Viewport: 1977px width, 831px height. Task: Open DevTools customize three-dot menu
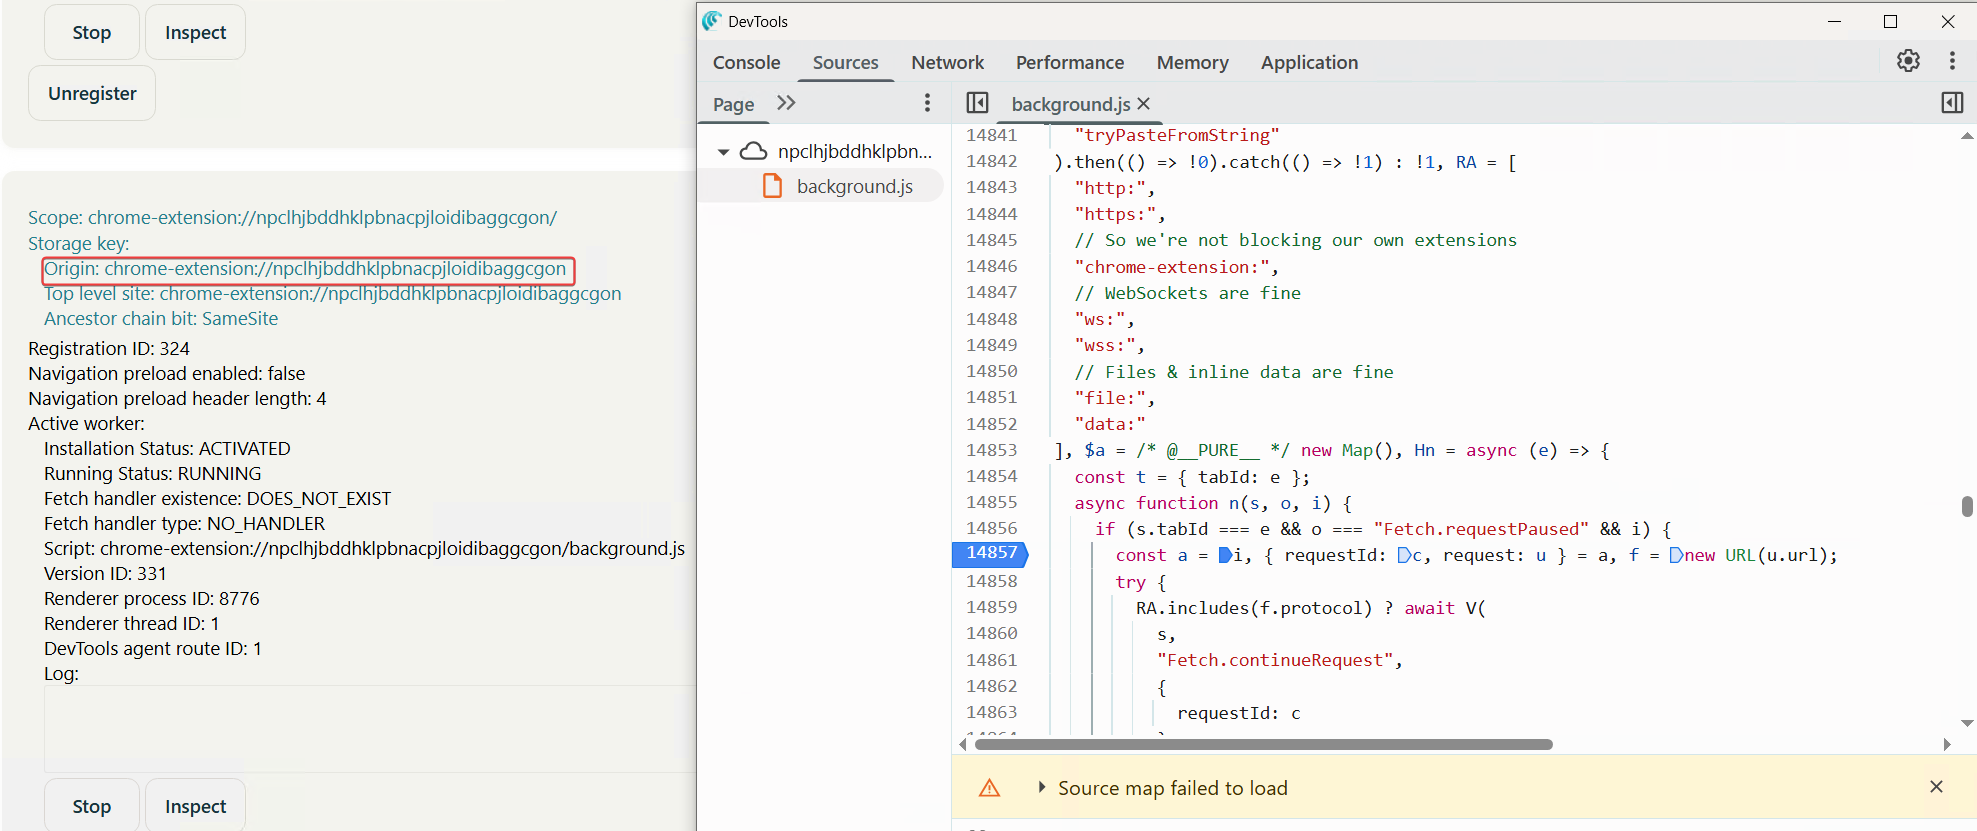[x=1952, y=61]
